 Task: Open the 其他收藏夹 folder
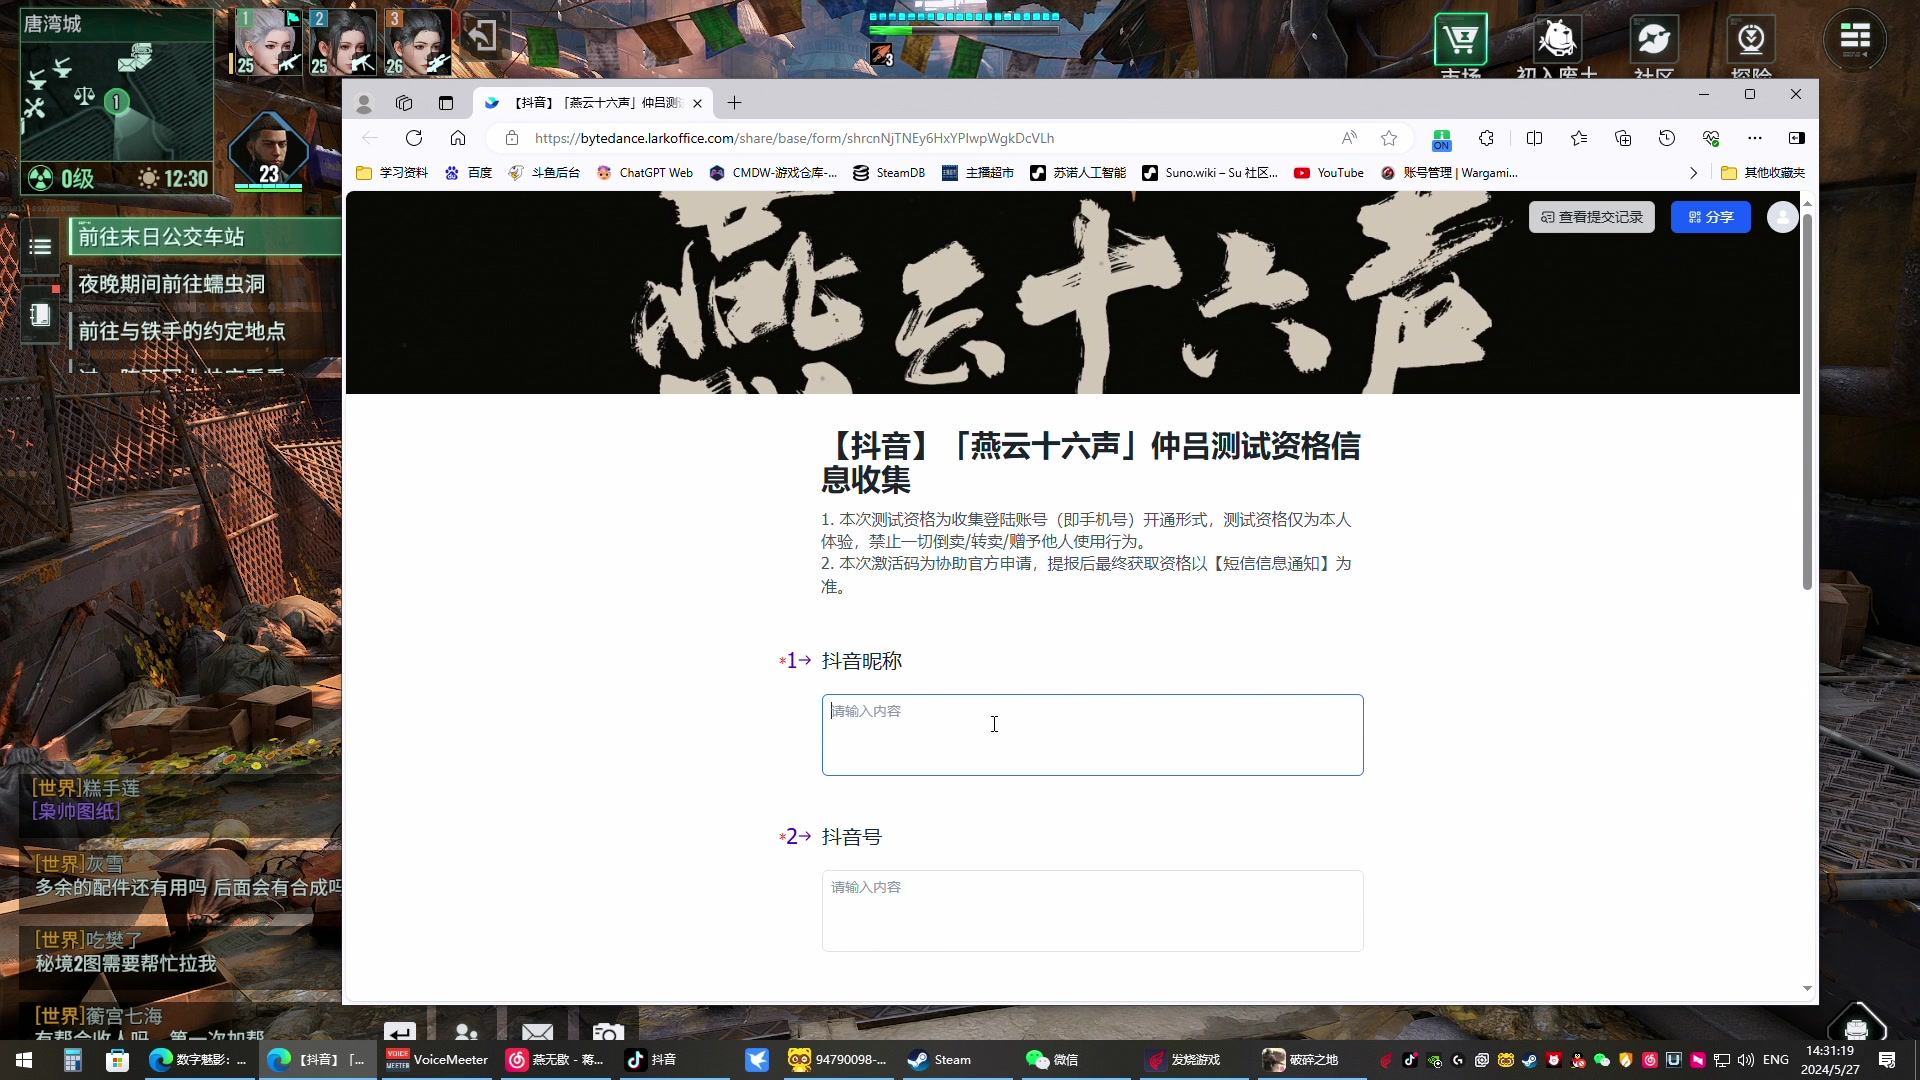click(x=1763, y=173)
